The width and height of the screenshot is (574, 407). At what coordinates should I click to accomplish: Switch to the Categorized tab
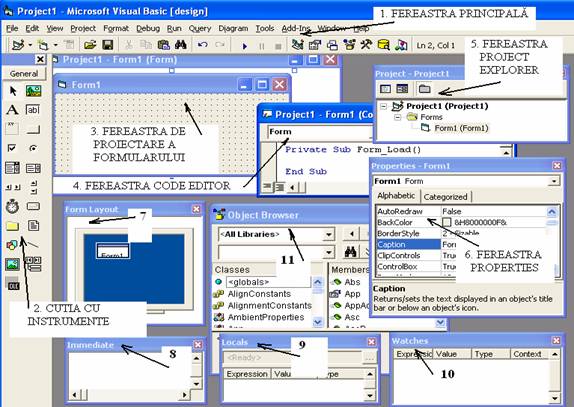[445, 197]
